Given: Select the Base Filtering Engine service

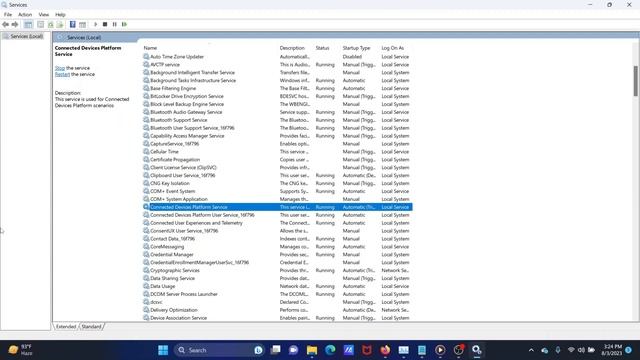Looking at the screenshot, I should pos(278,88).
